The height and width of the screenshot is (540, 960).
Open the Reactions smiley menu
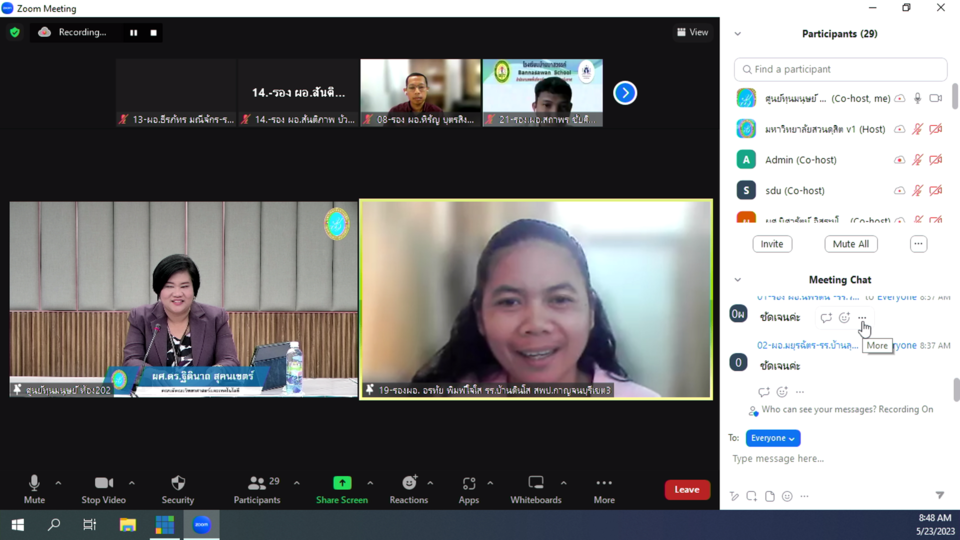[x=409, y=489]
